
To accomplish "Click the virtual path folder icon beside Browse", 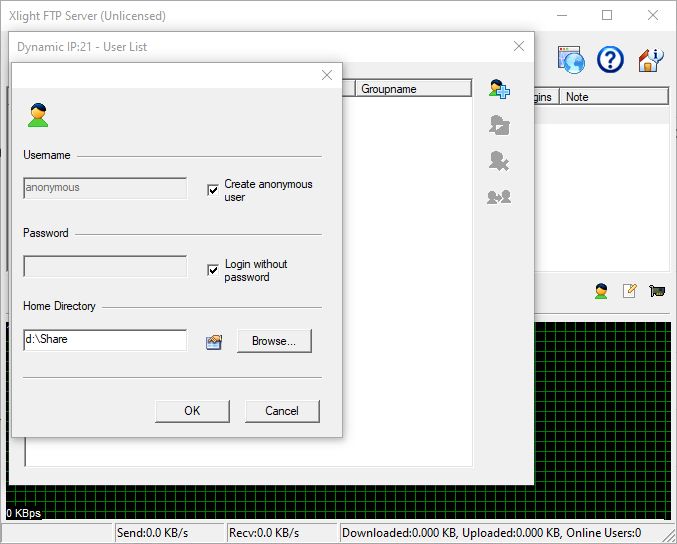I will coord(214,342).
